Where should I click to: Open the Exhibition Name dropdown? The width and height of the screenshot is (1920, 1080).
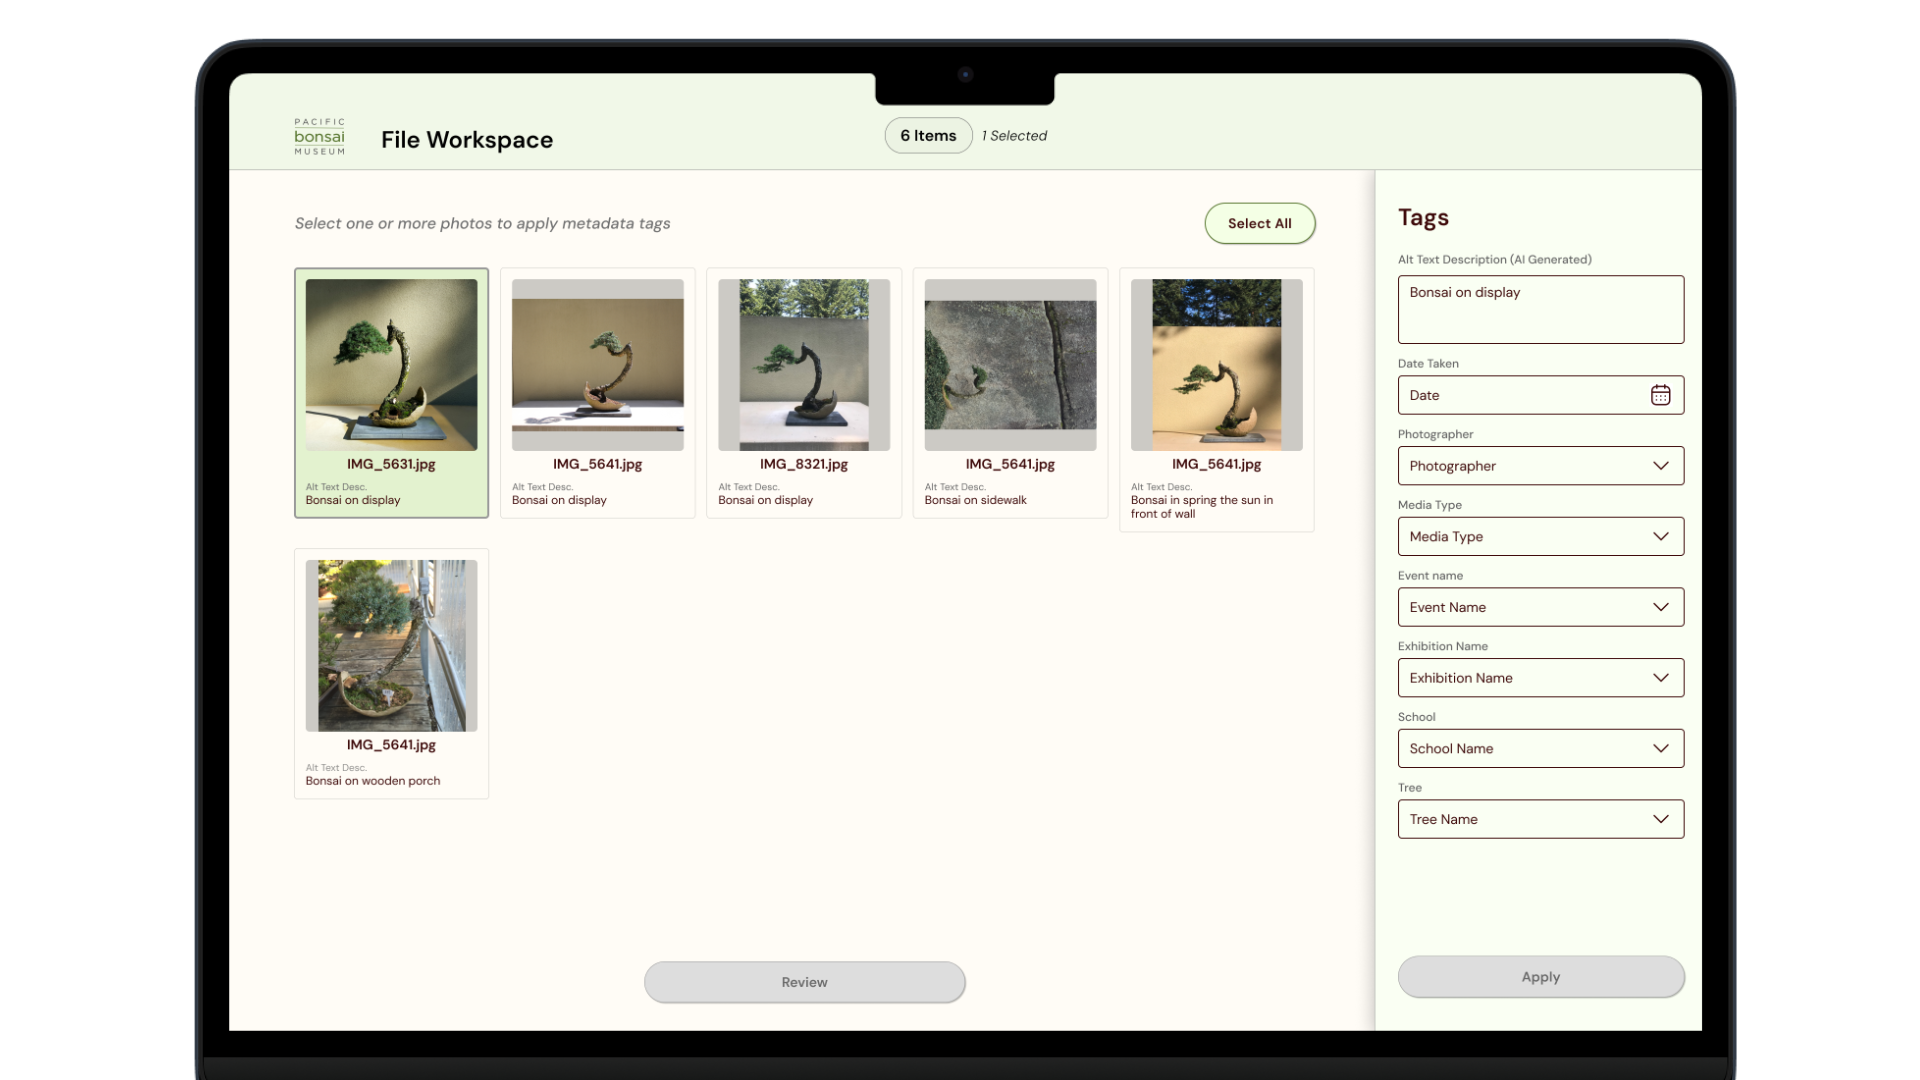(x=1540, y=678)
